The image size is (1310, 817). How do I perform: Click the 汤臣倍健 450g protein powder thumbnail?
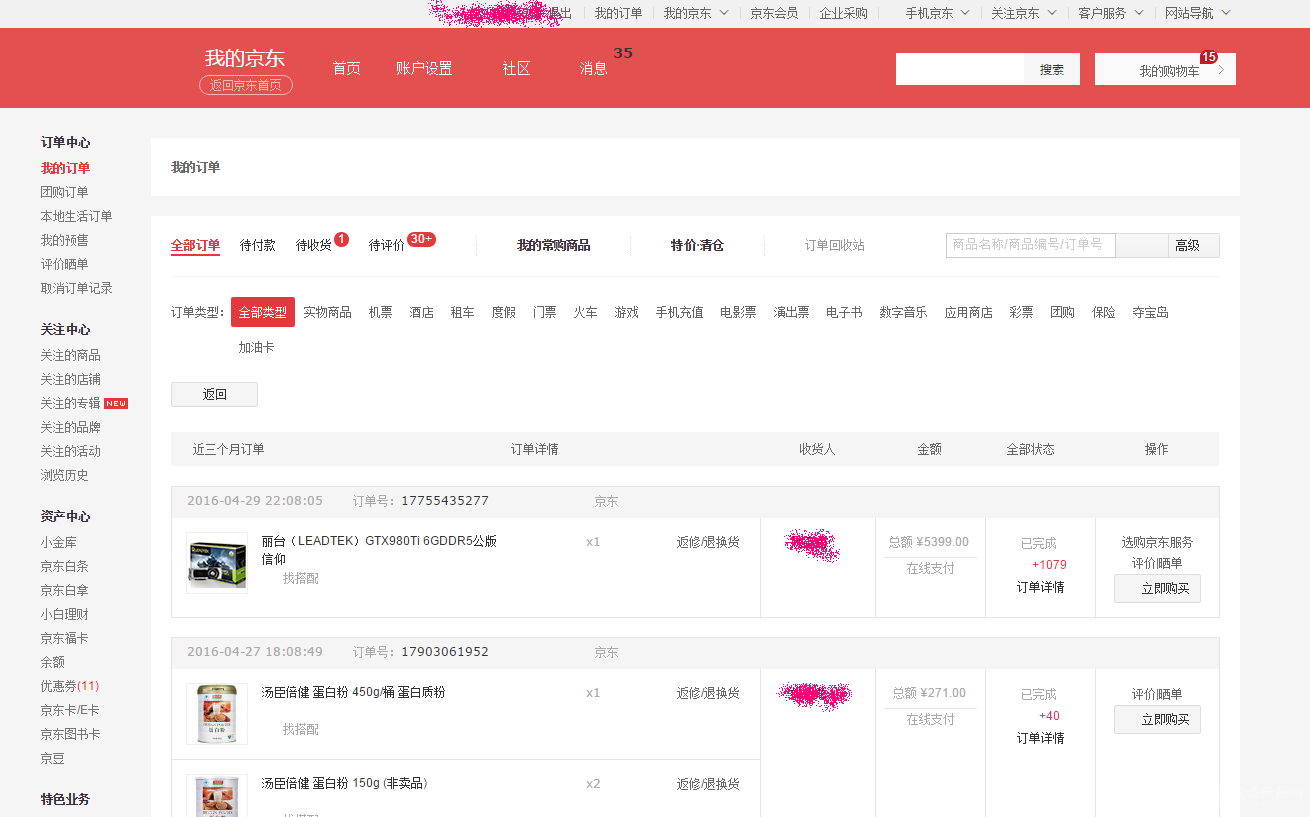pos(217,714)
